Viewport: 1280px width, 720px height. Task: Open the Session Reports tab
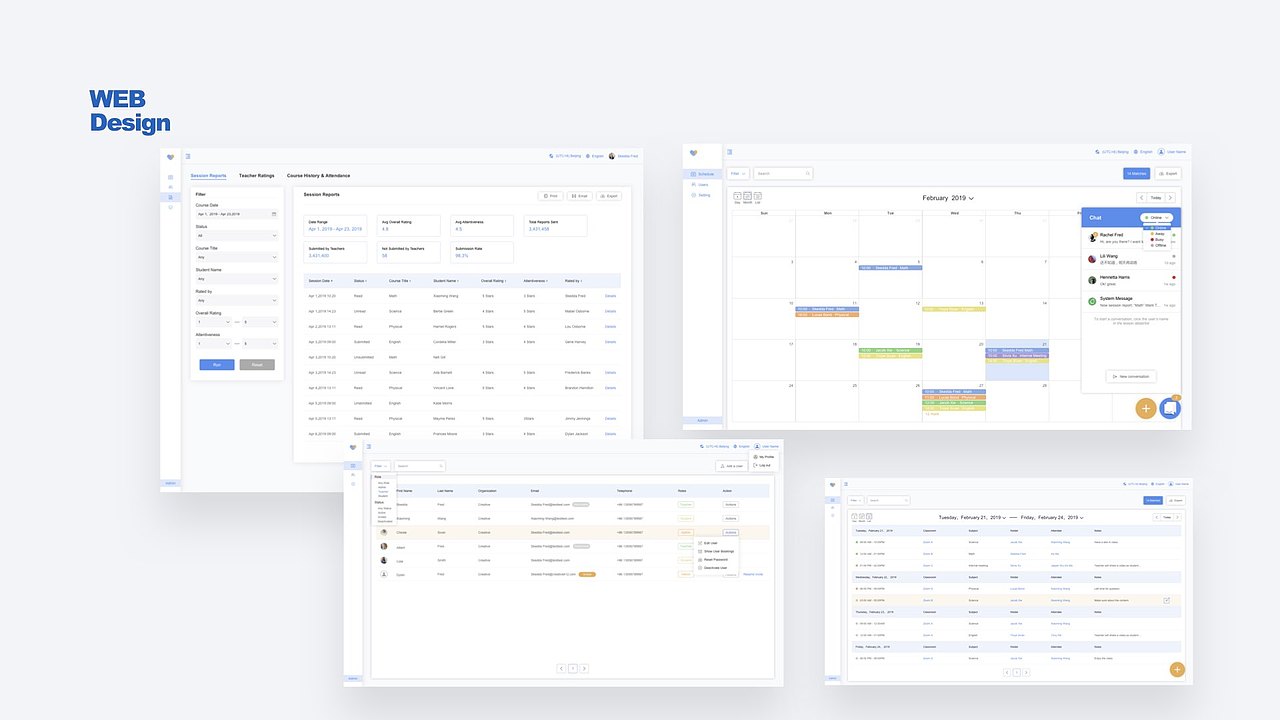[208, 176]
